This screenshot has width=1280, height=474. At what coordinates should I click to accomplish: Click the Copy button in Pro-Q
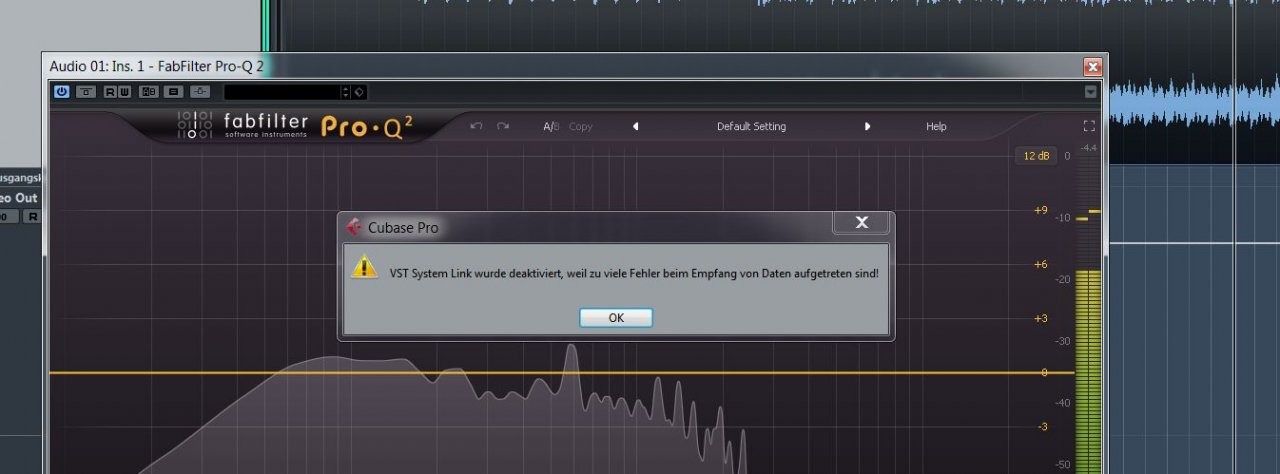point(581,127)
